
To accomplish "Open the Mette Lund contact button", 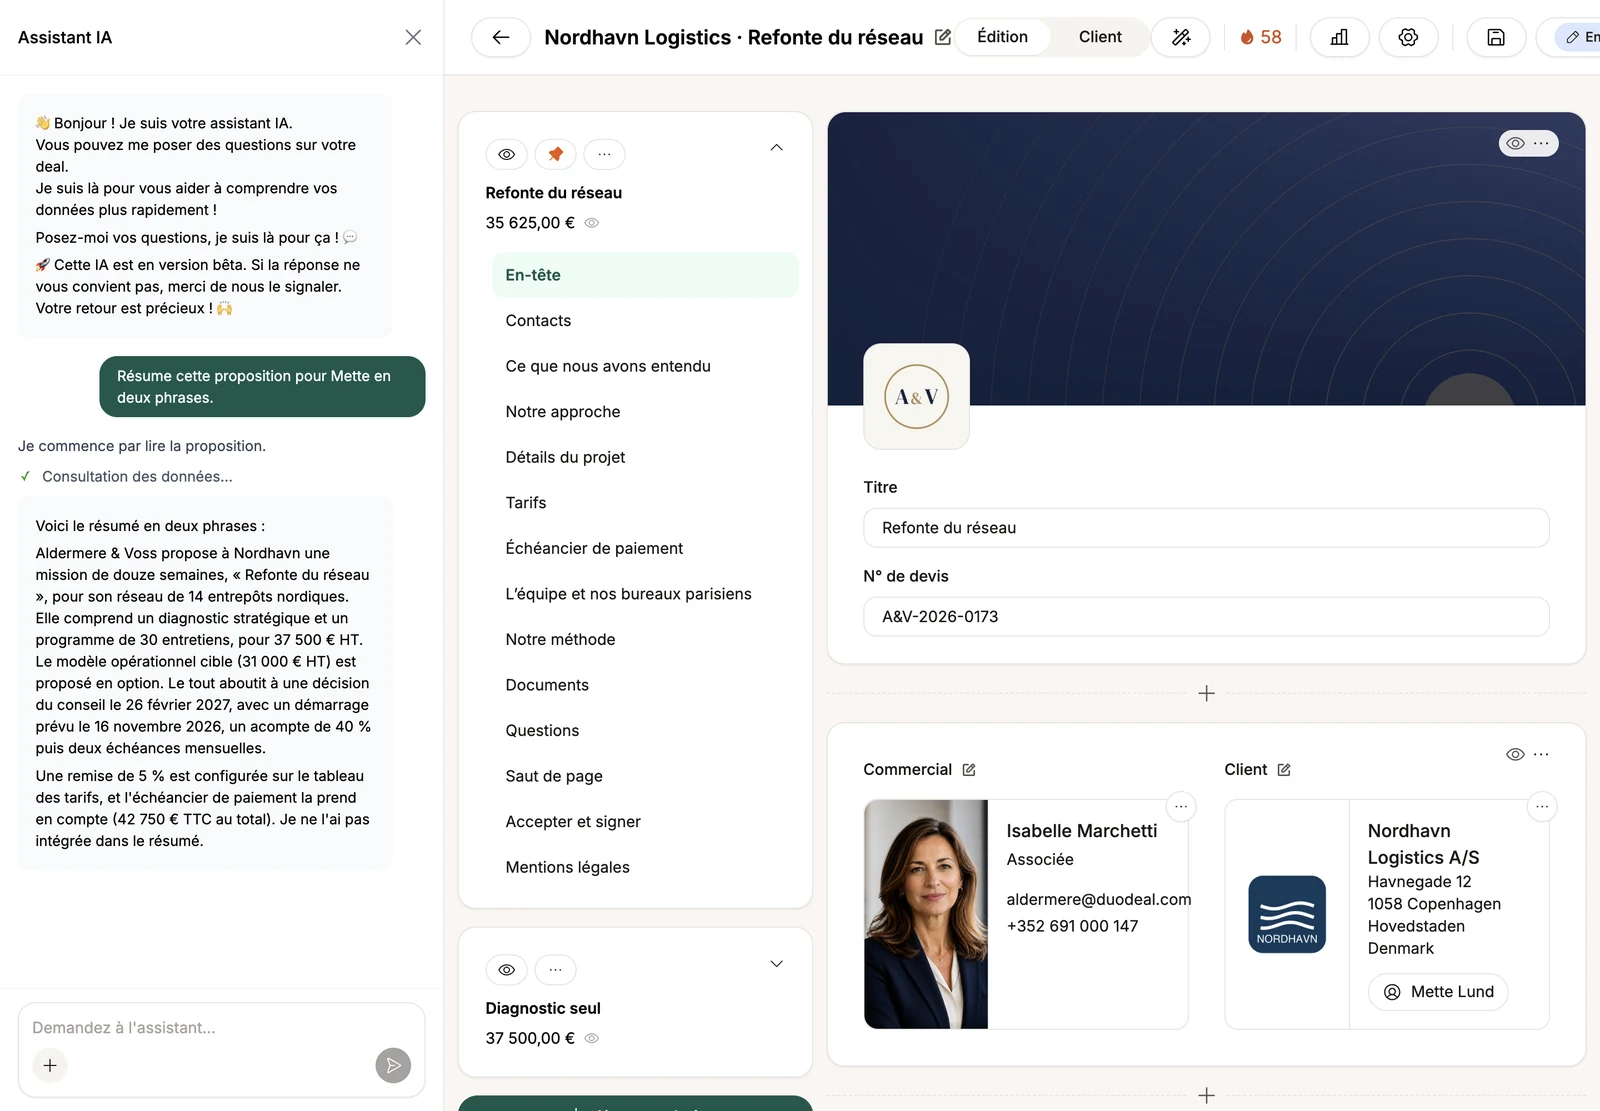I will (x=1438, y=992).
